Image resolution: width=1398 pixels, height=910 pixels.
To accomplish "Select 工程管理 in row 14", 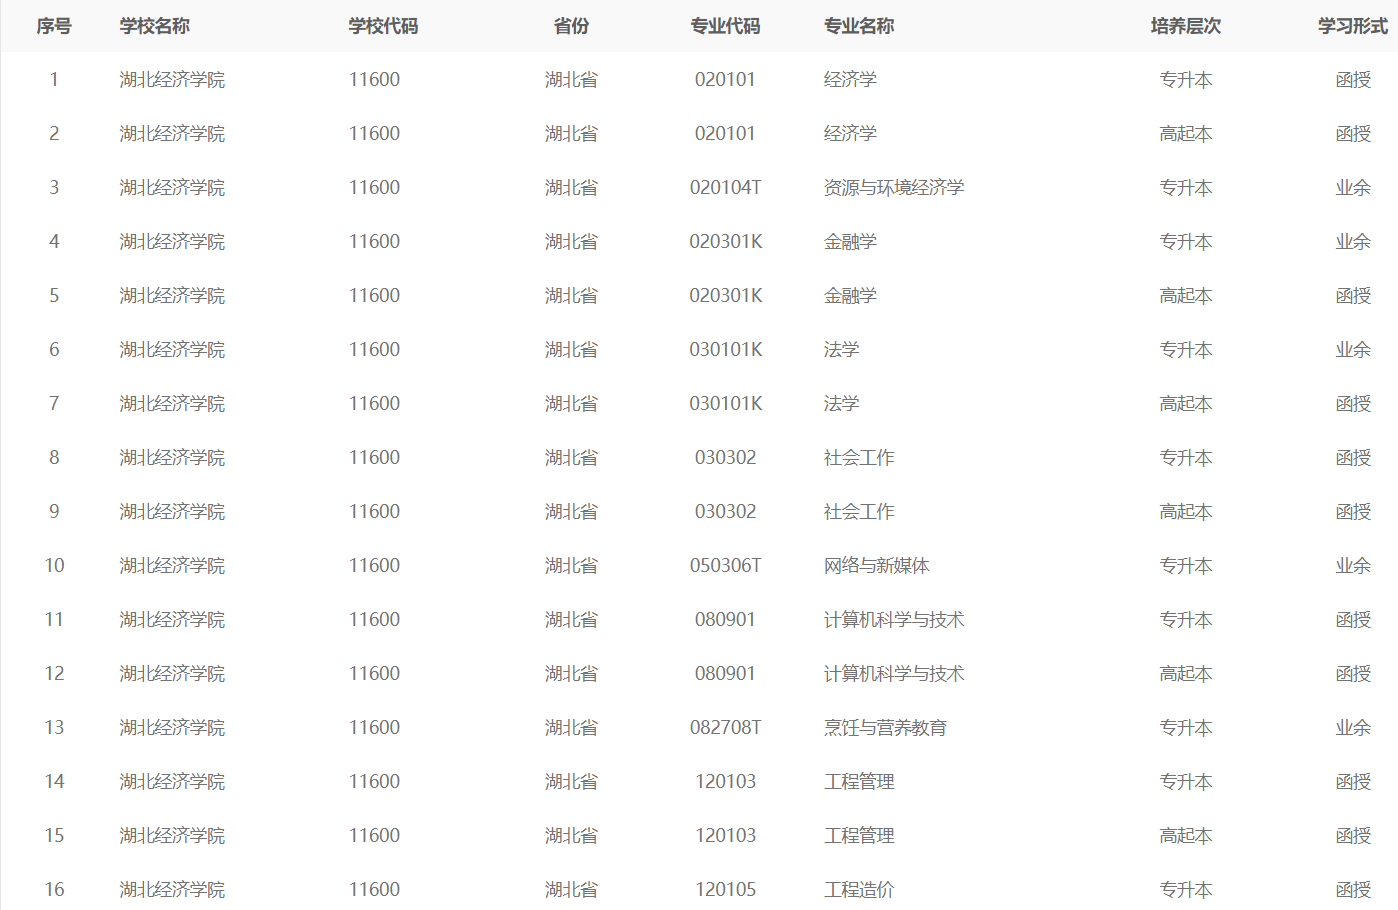I will pyautogui.click(x=859, y=782).
